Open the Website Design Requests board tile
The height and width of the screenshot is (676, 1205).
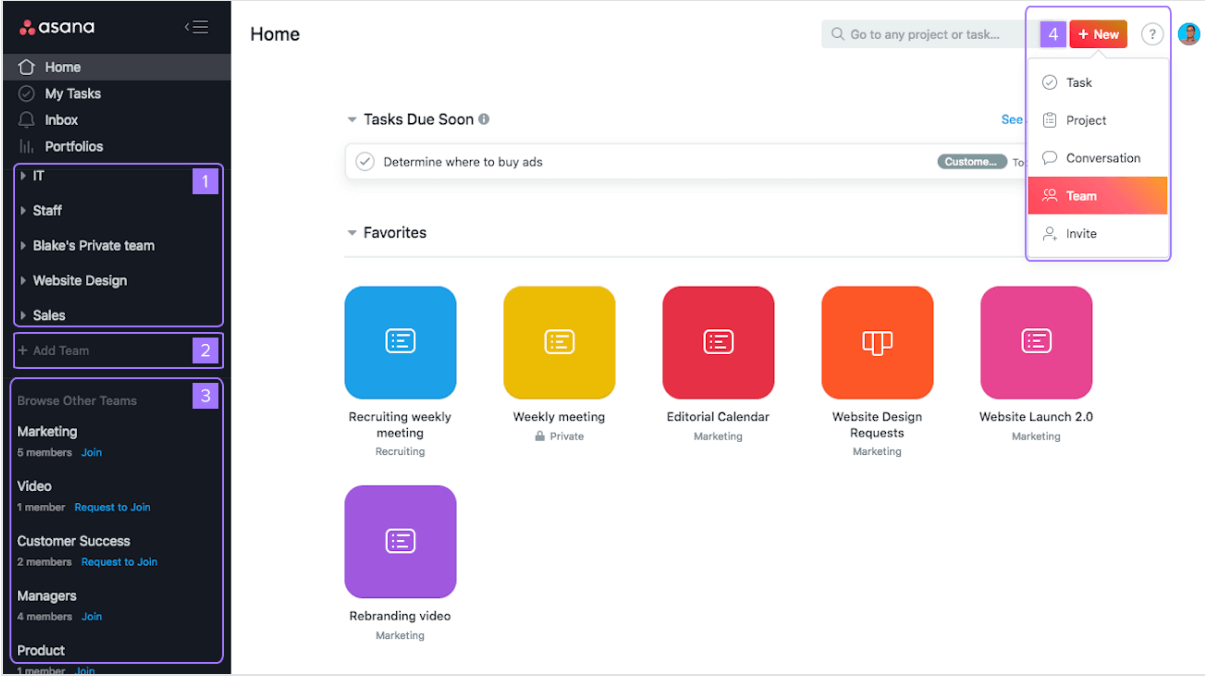(x=877, y=342)
